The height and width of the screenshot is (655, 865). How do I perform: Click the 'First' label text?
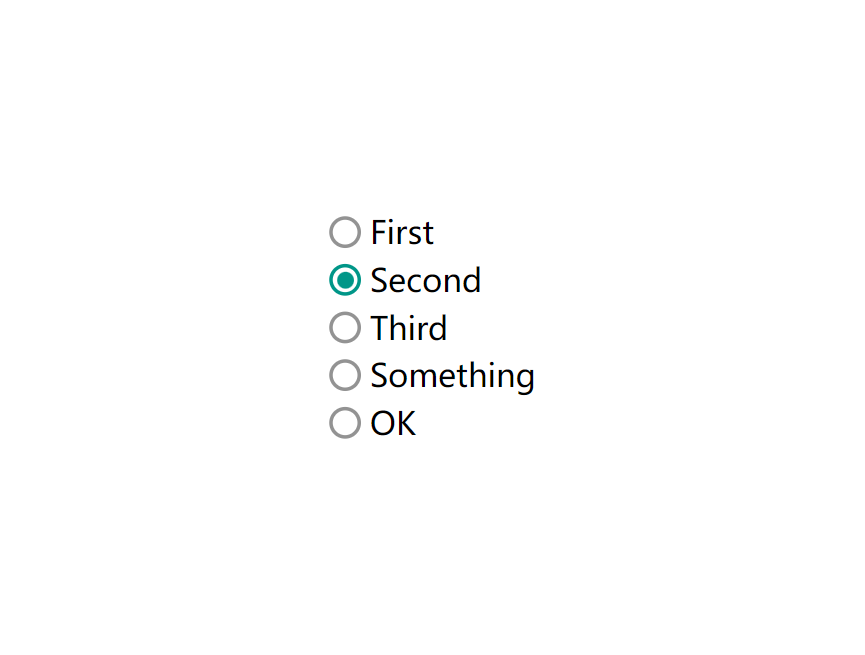pyautogui.click(x=402, y=232)
